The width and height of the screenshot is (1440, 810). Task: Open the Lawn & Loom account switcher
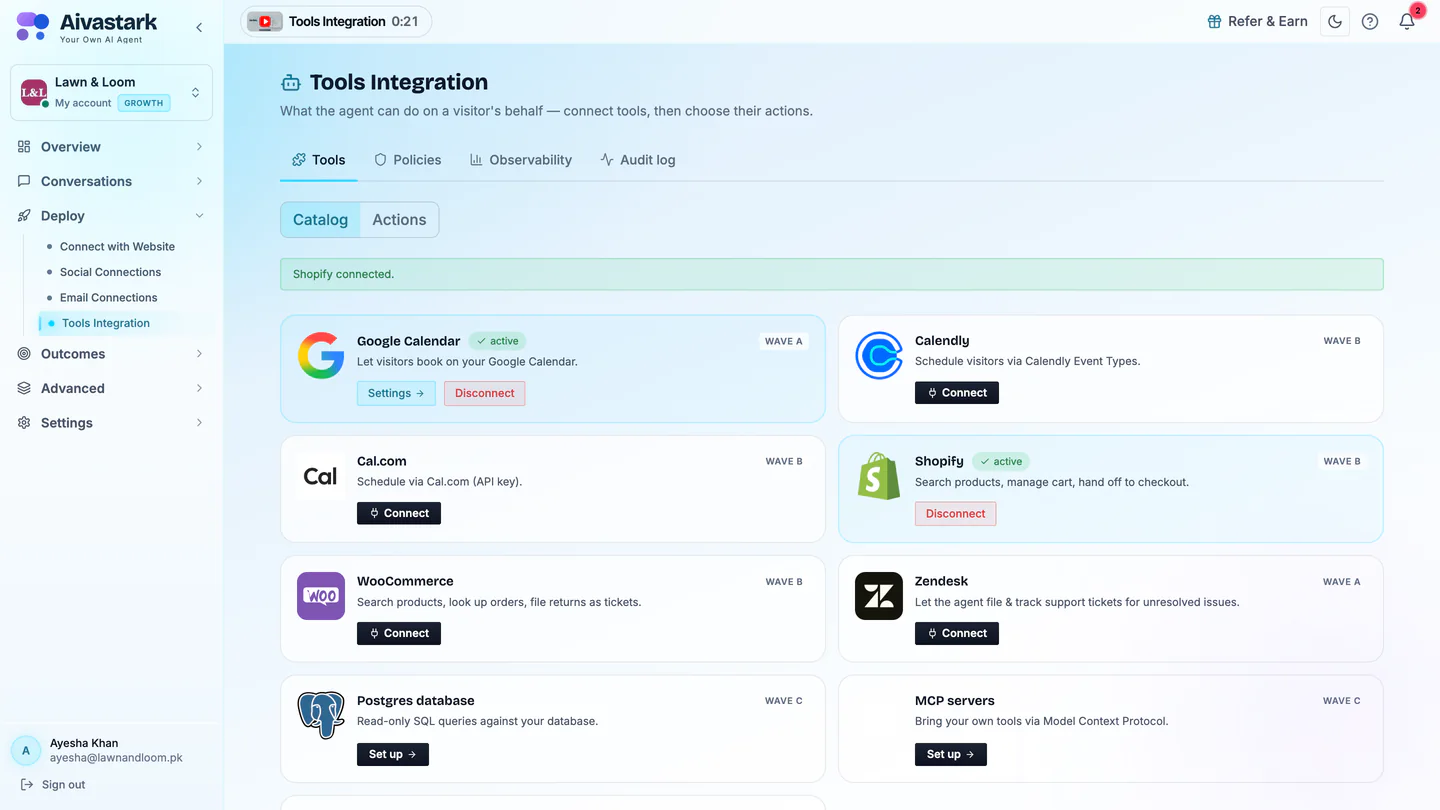tap(111, 92)
